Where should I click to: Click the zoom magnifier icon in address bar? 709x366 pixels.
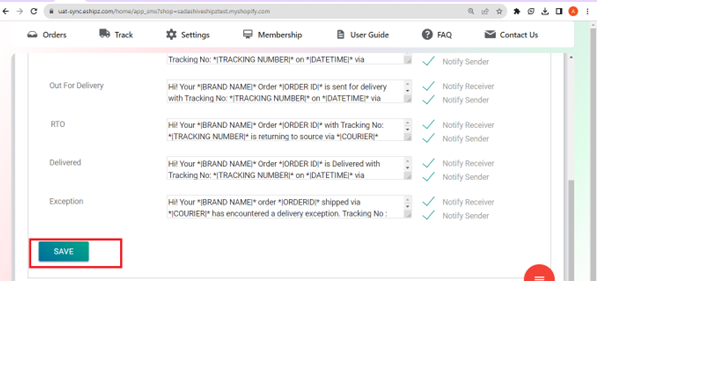471,11
